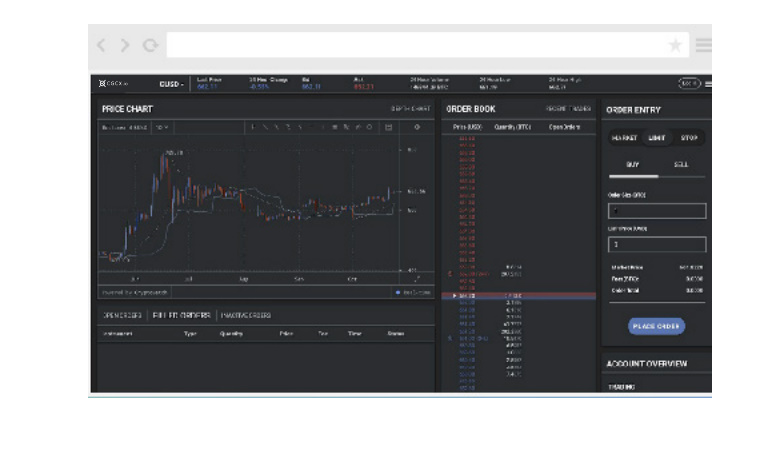Open the exchange menu icon beside login

[708, 83]
